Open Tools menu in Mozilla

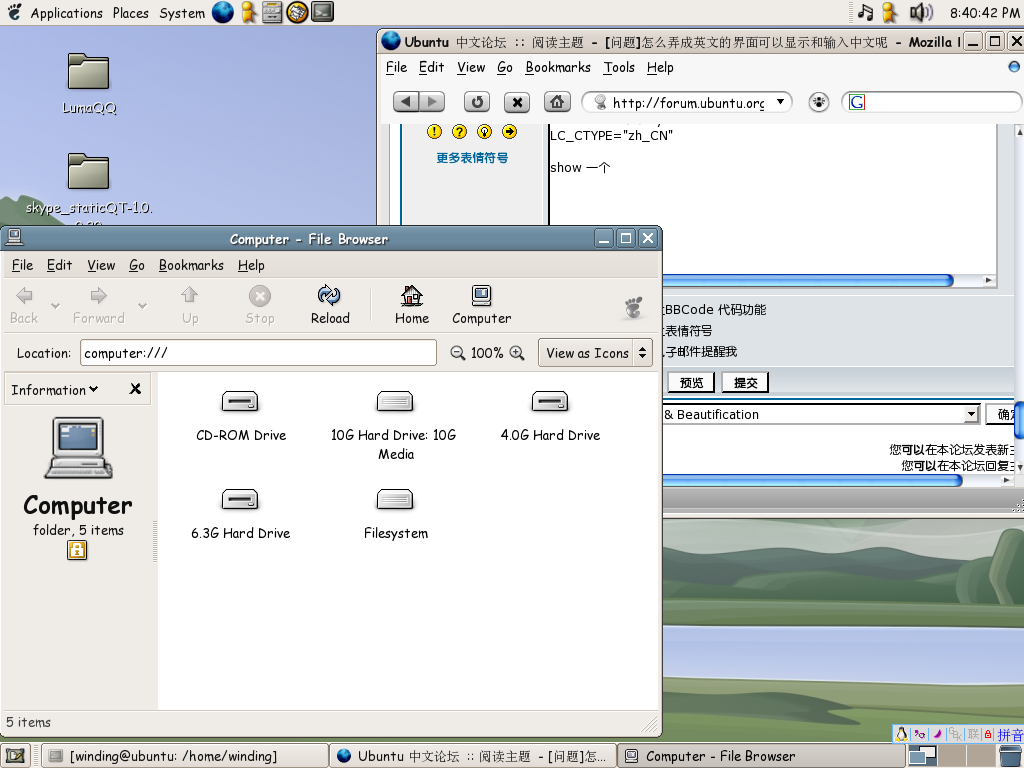pyautogui.click(x=618, y=67)
